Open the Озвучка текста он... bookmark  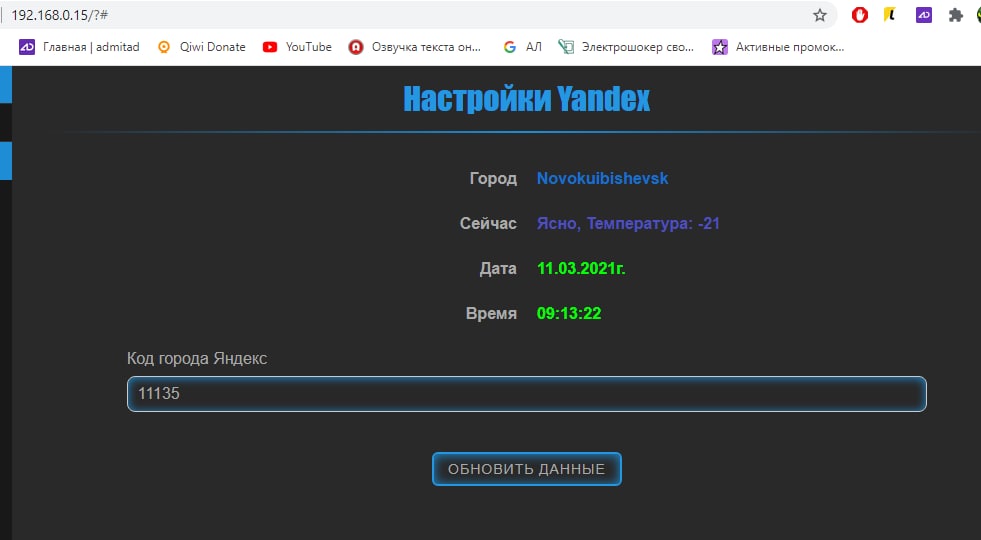(415, 47)
